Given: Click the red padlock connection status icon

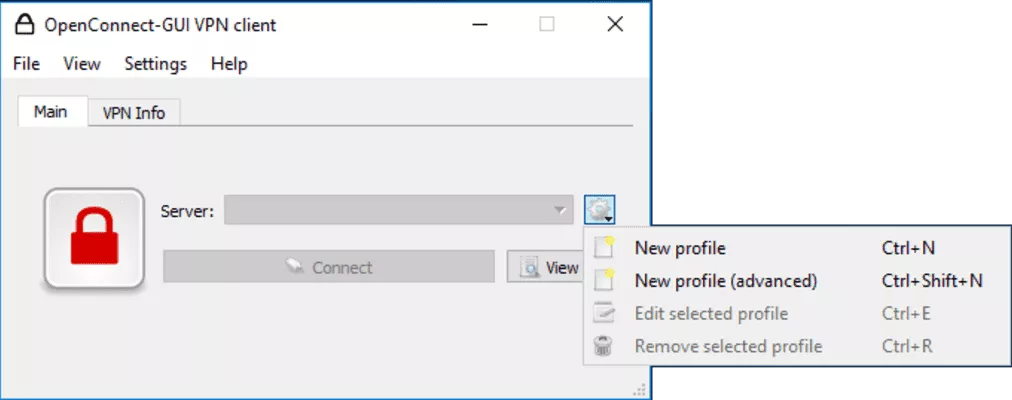Looking at the screenshot, I should pos(93,238).
